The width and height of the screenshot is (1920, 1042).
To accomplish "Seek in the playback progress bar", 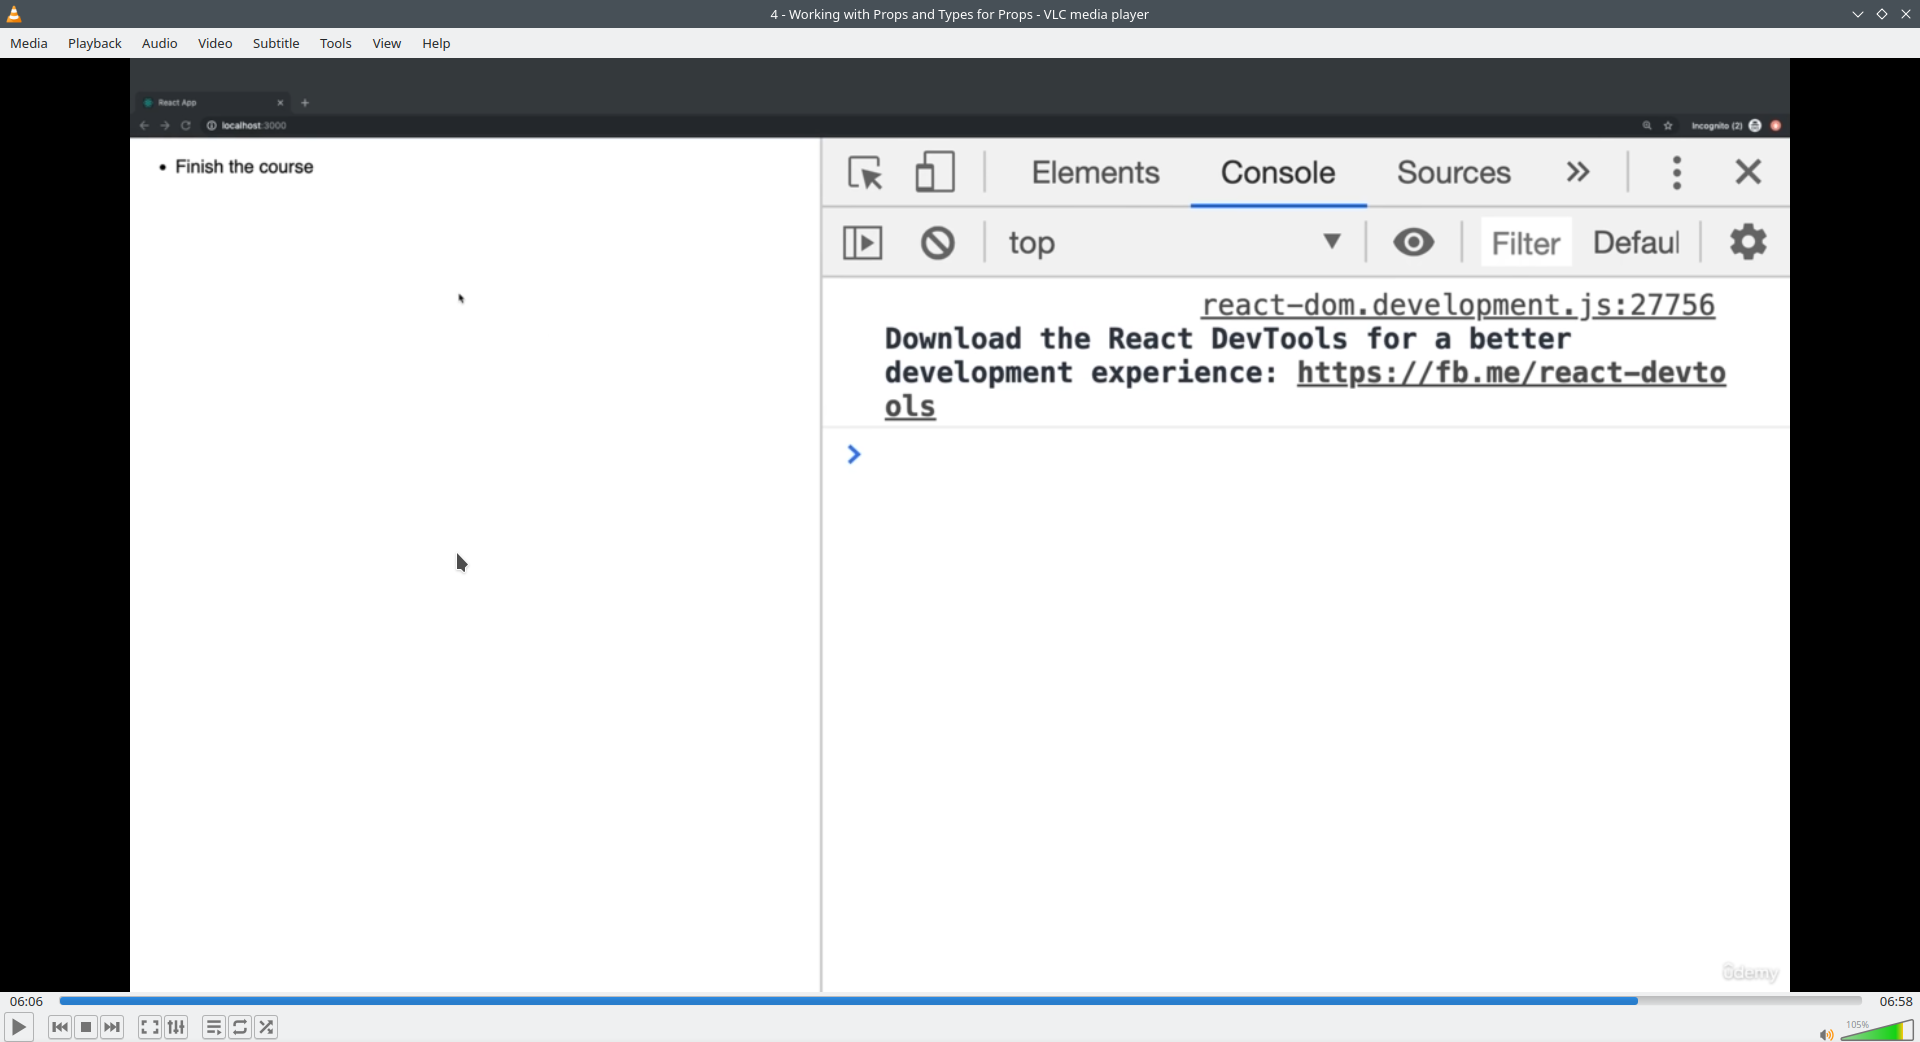I will (x=960, y=1001).
